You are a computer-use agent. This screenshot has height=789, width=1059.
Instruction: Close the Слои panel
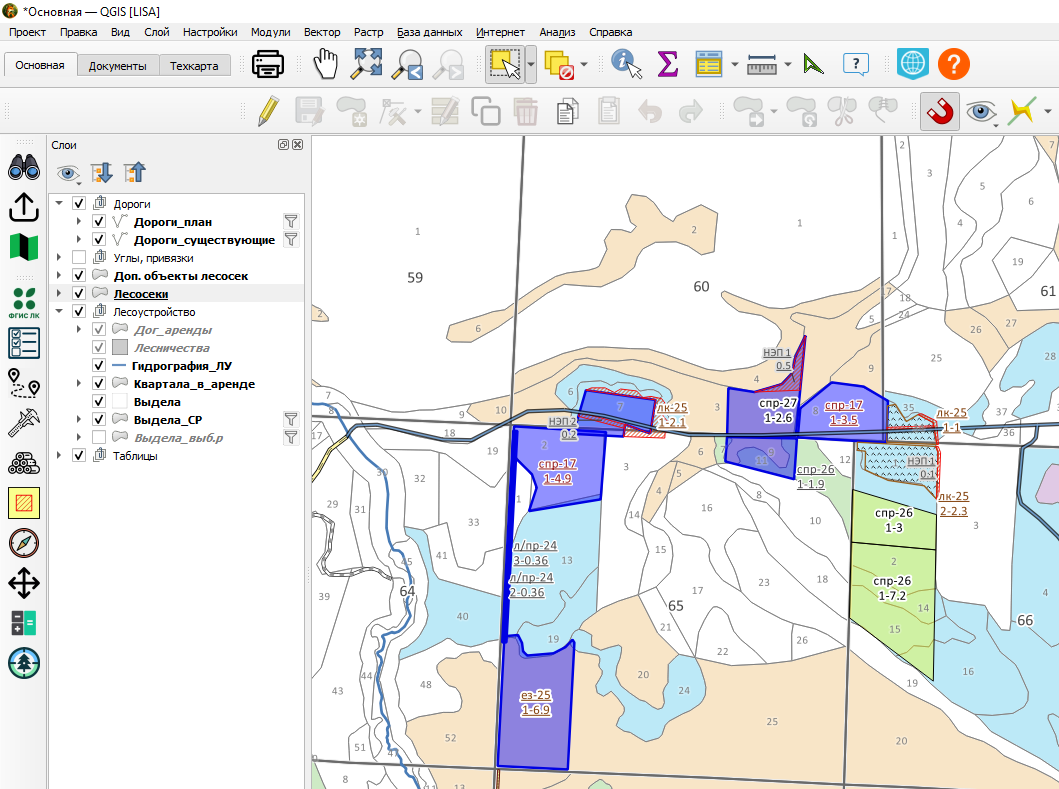coord(297,145)
